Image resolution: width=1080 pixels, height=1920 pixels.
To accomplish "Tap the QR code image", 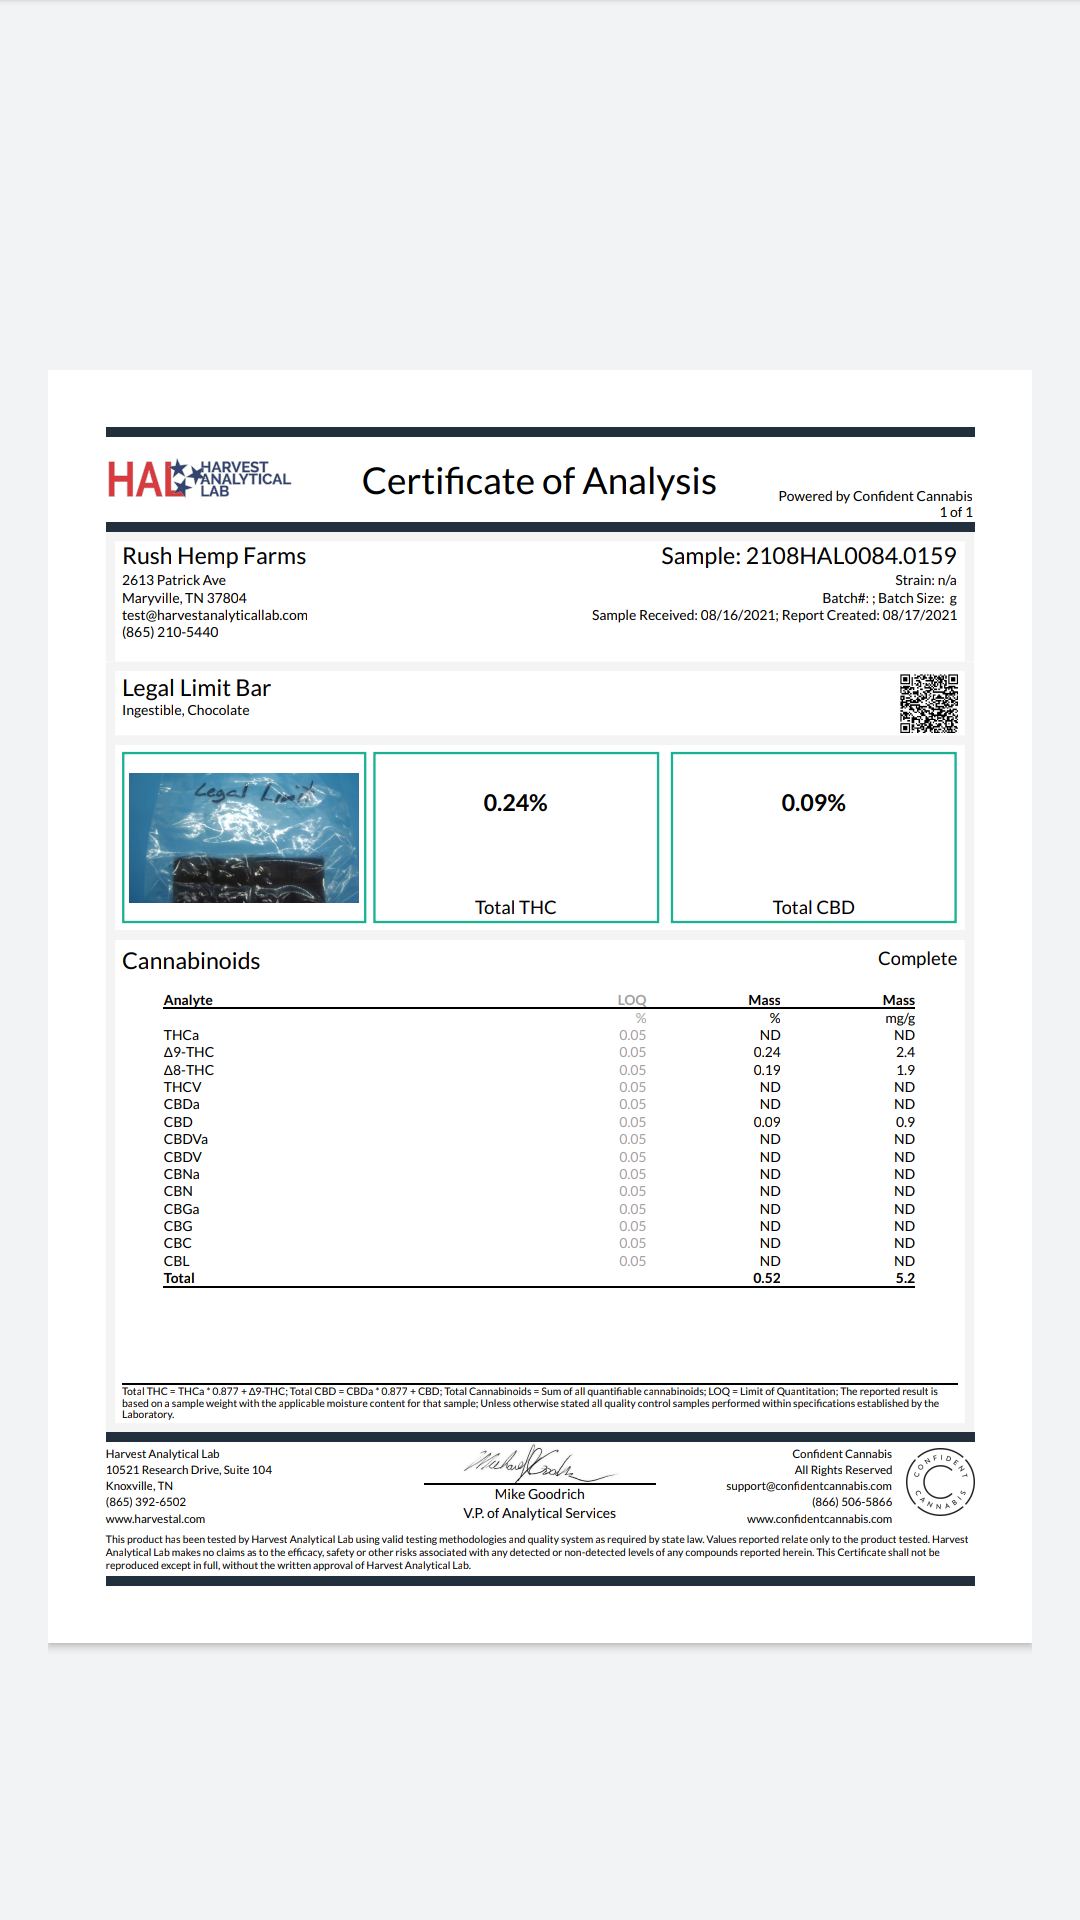I will (928, 704).
